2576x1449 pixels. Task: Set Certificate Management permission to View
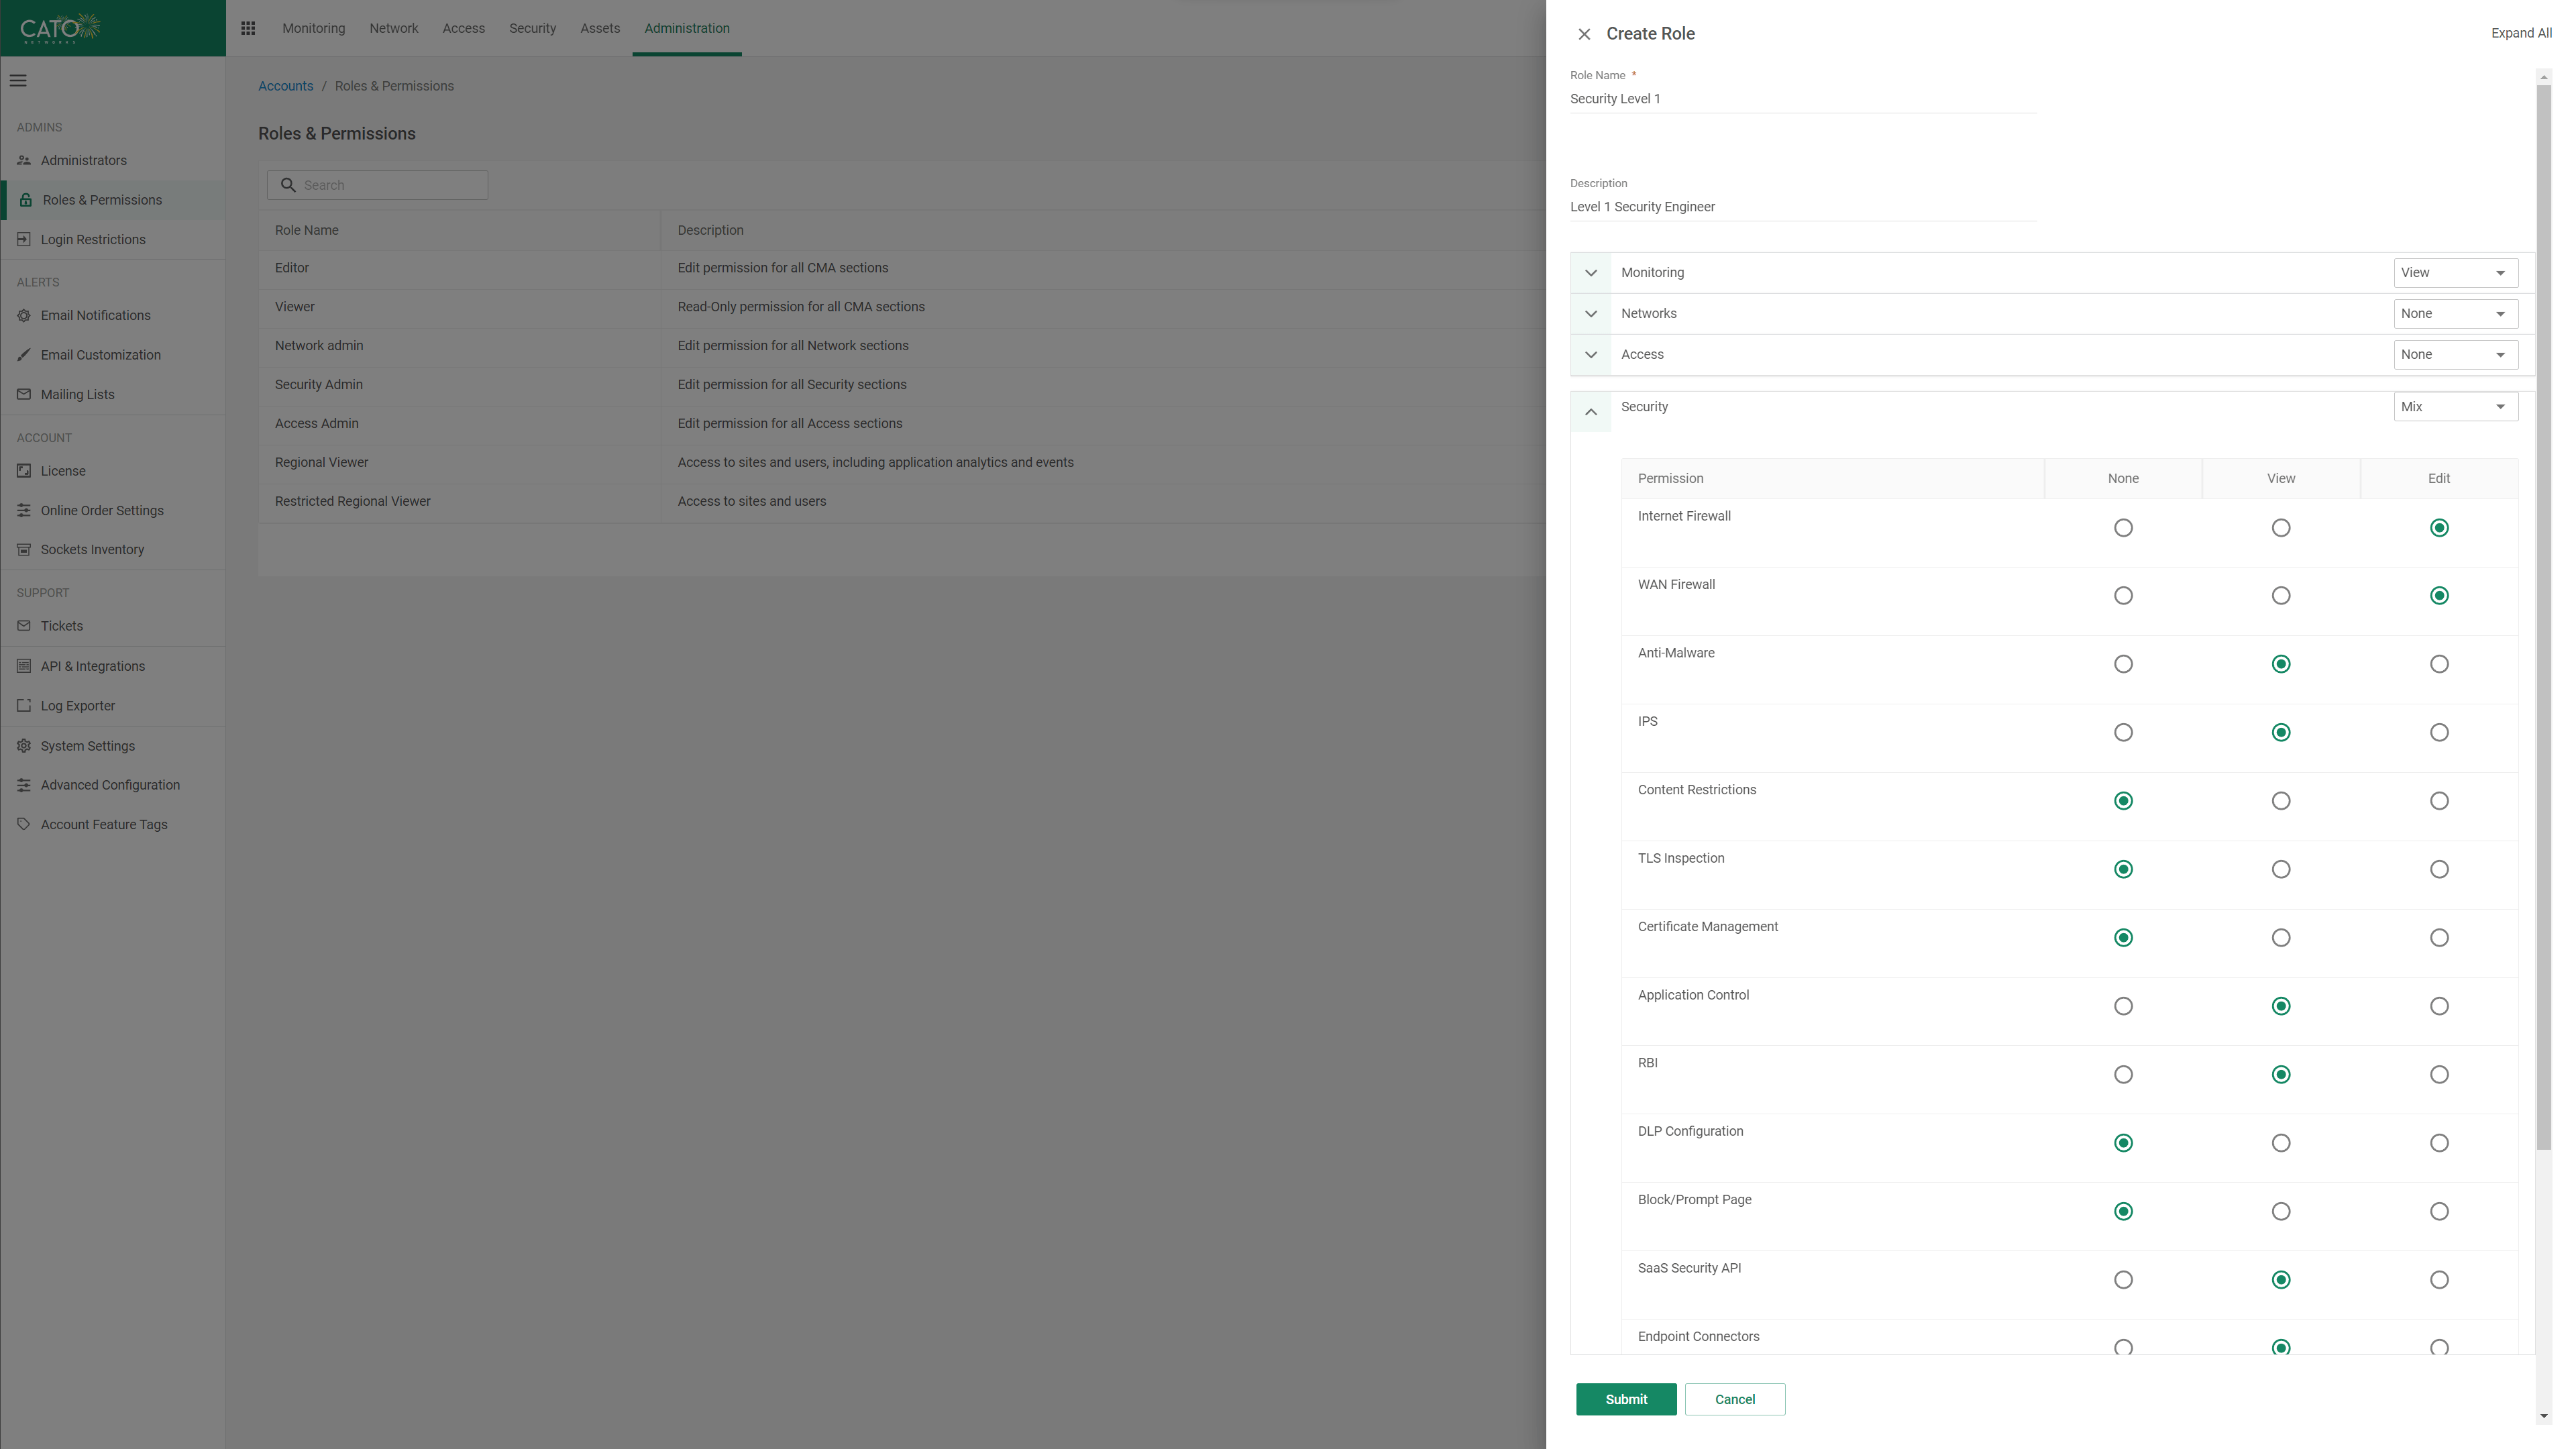click(2281, 938)
